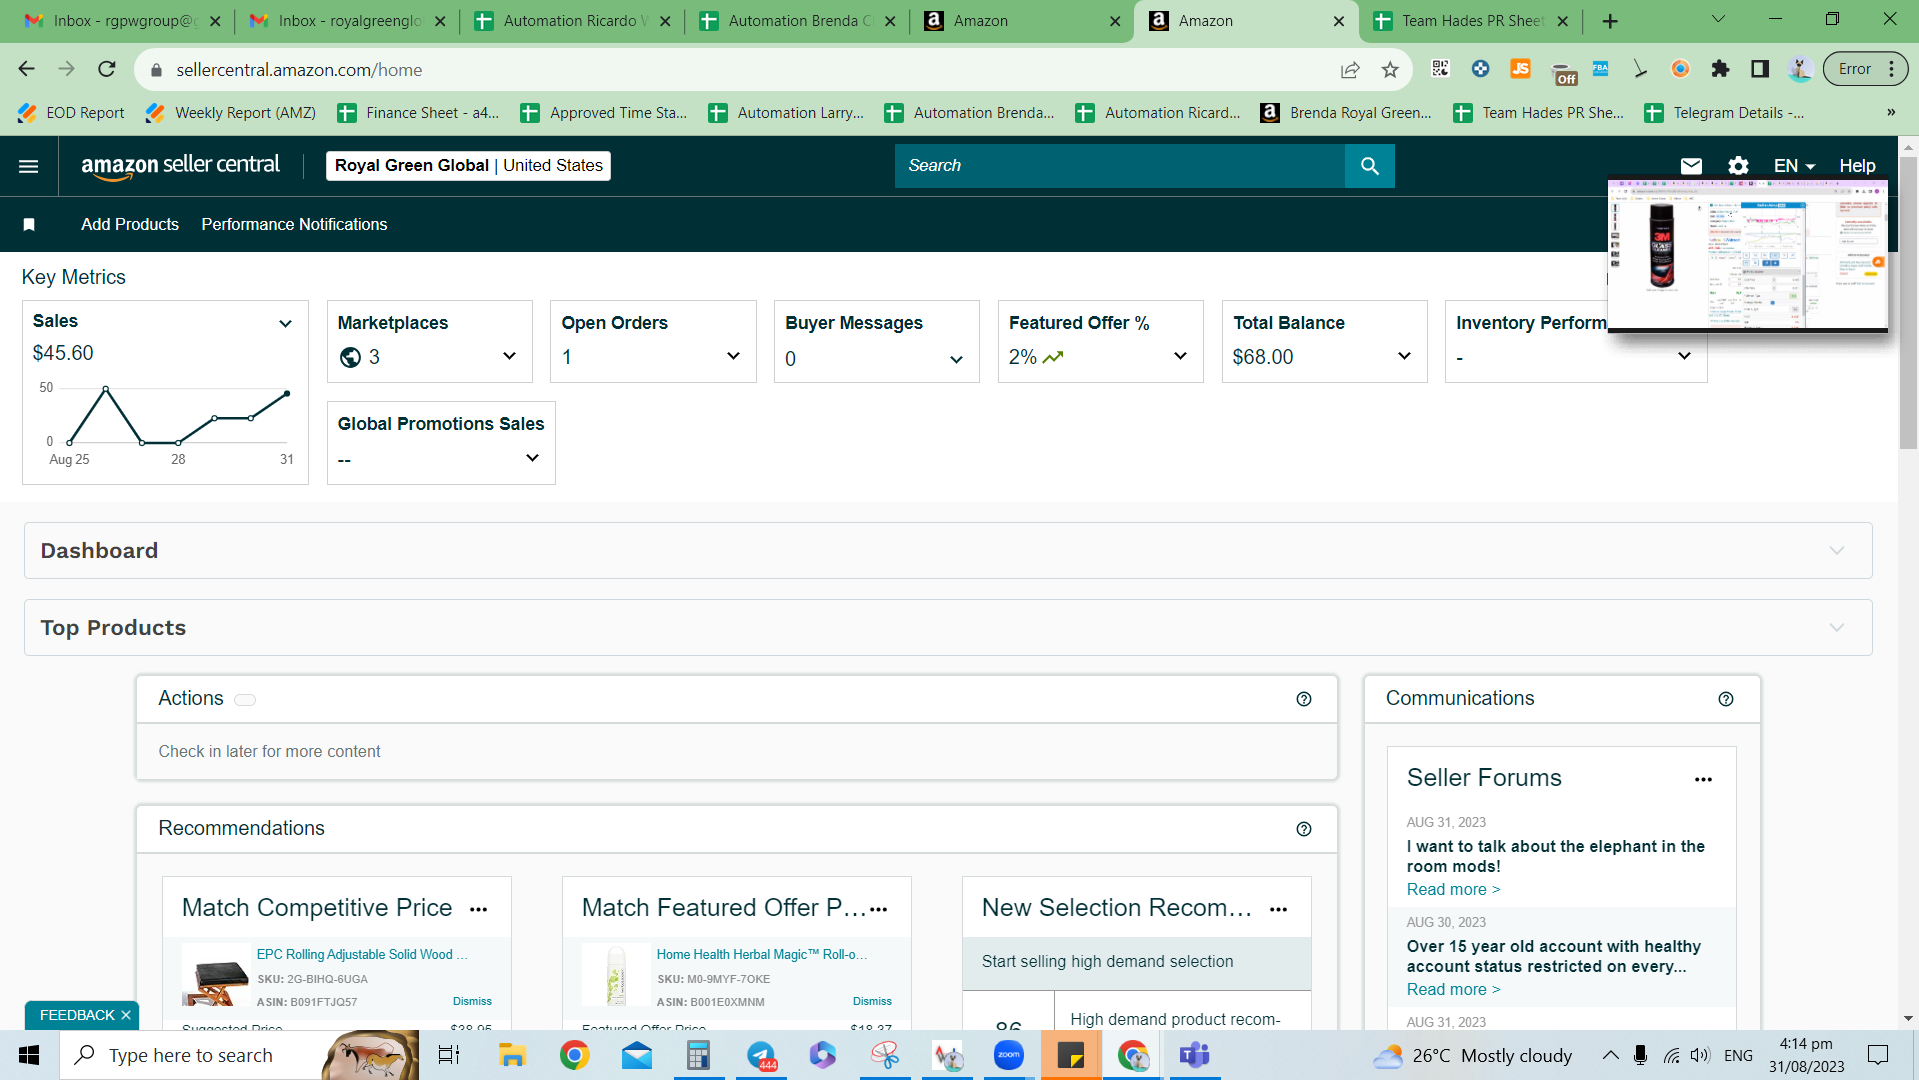The height and width of the screenshot is (1080, 1919).
Task: Switch to the Team Hades PR Sheet tab
Action: [x=1472, y=21]
